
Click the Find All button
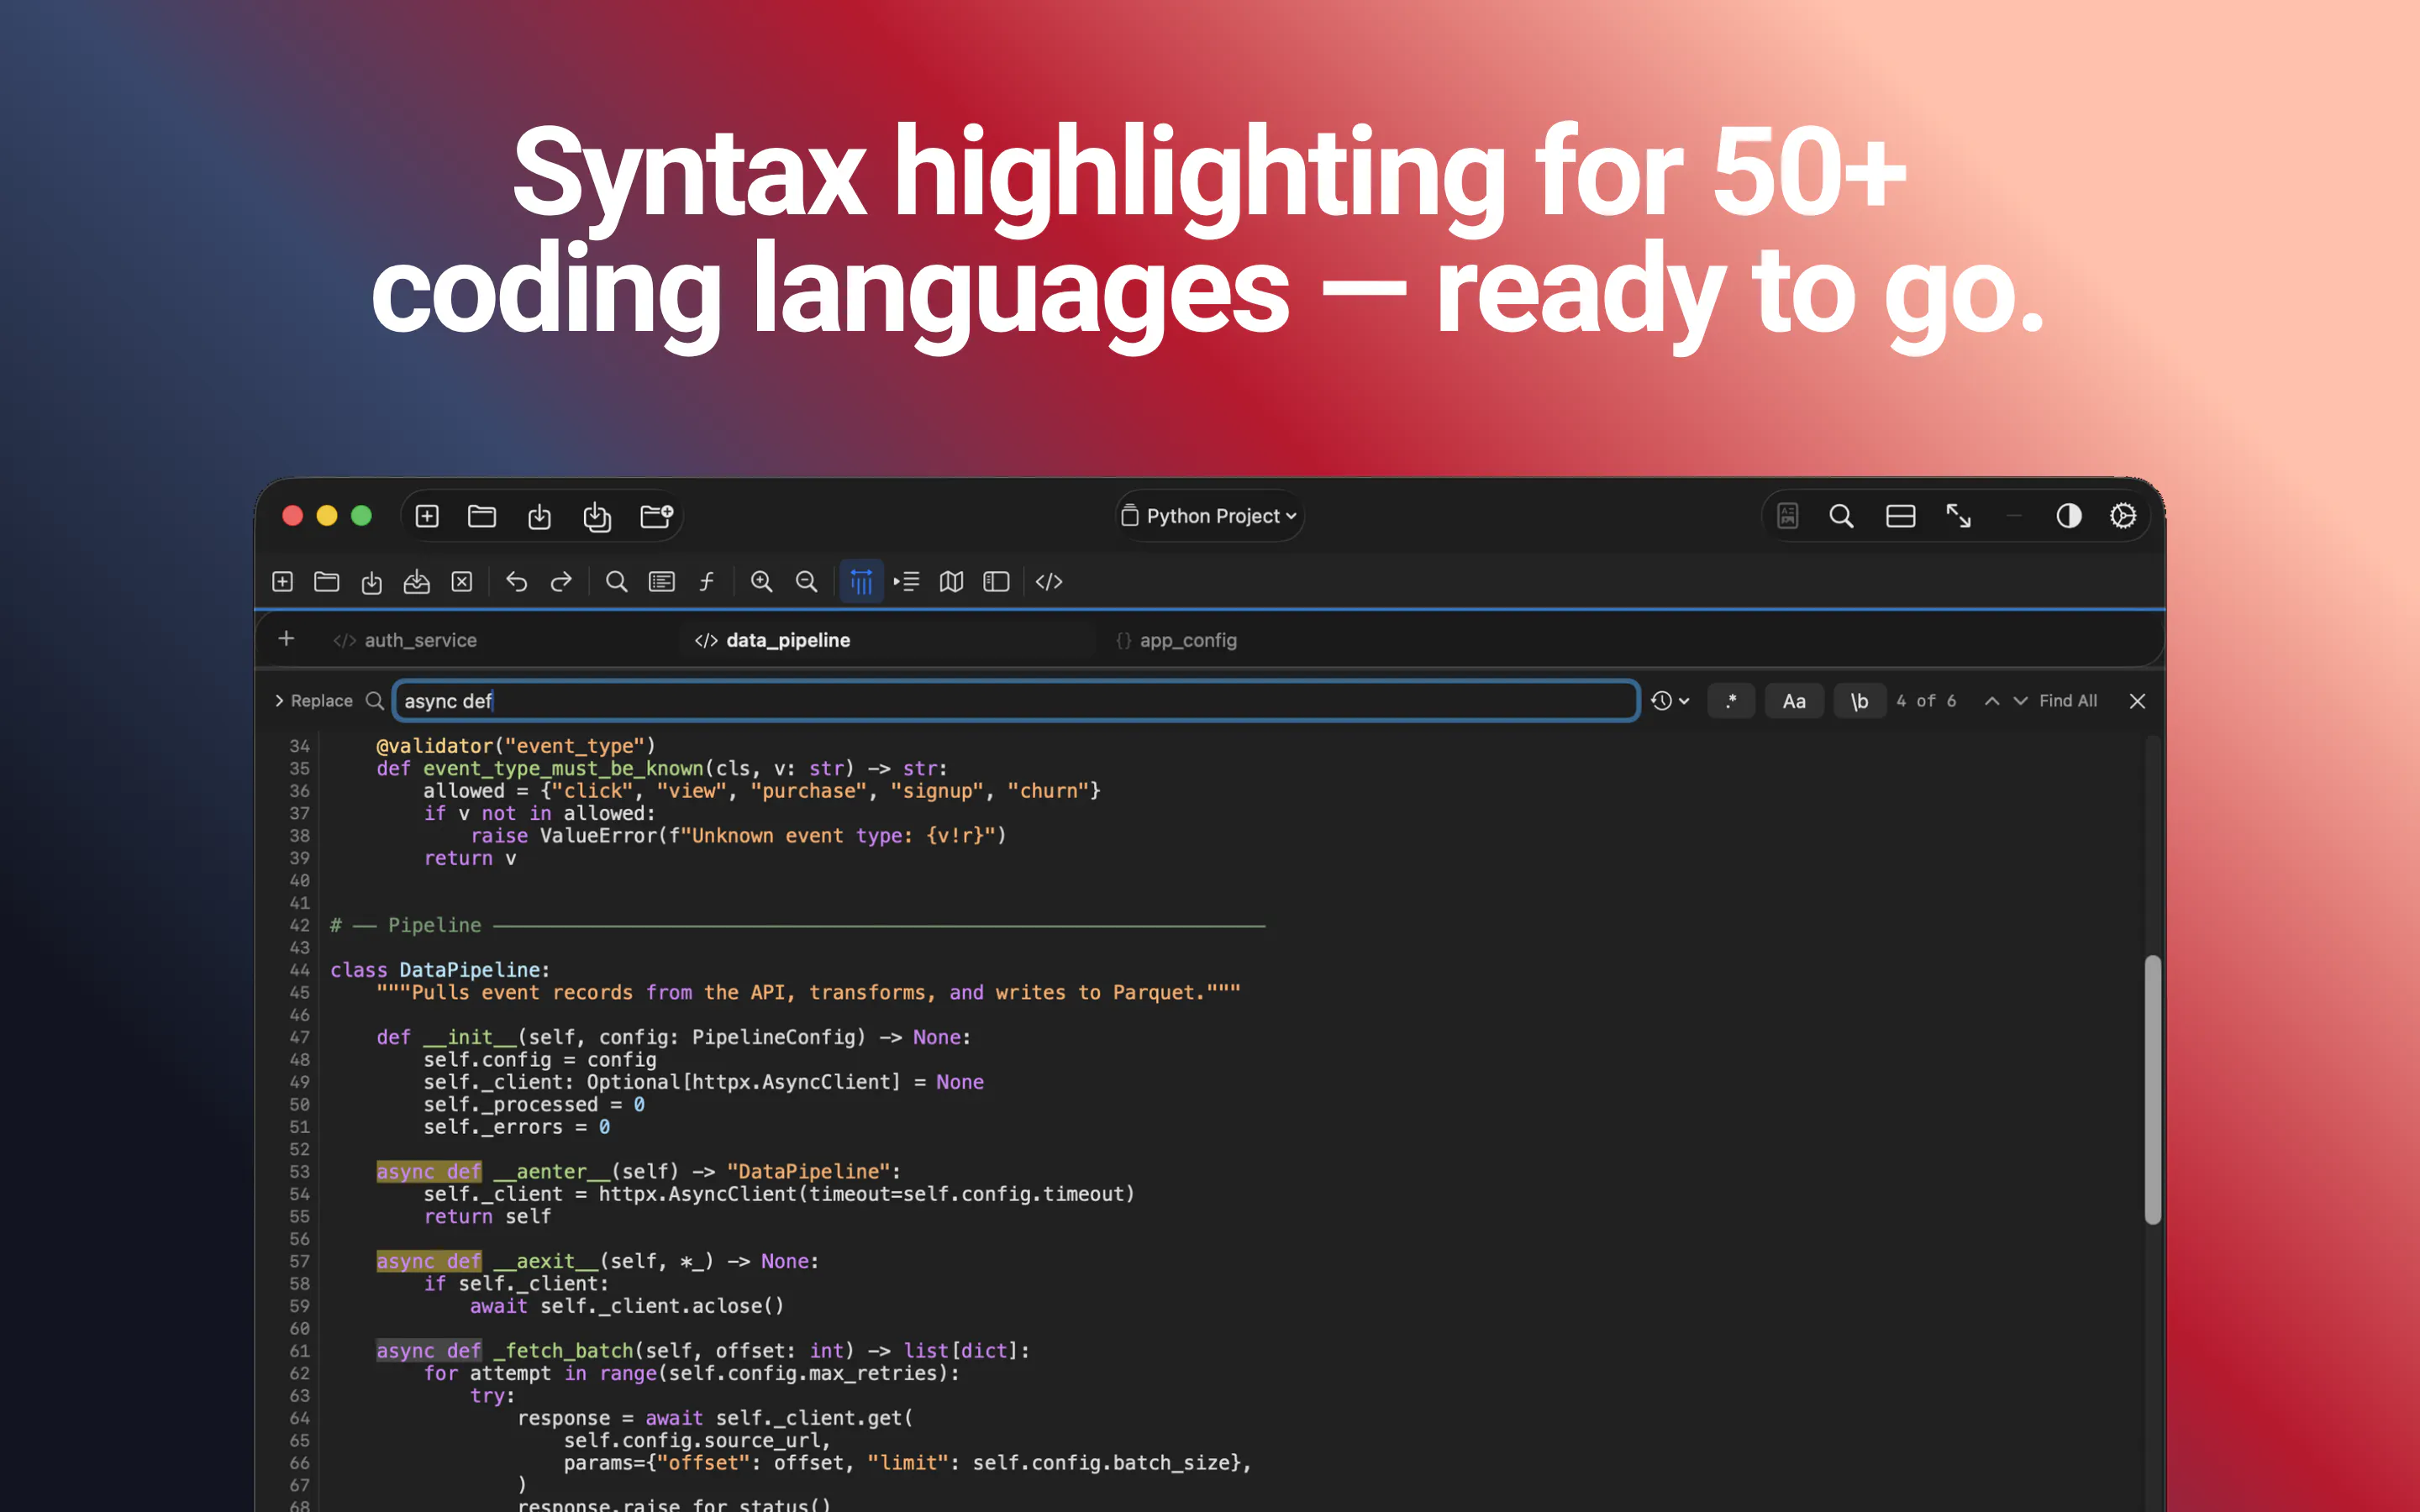[2068, 701]
